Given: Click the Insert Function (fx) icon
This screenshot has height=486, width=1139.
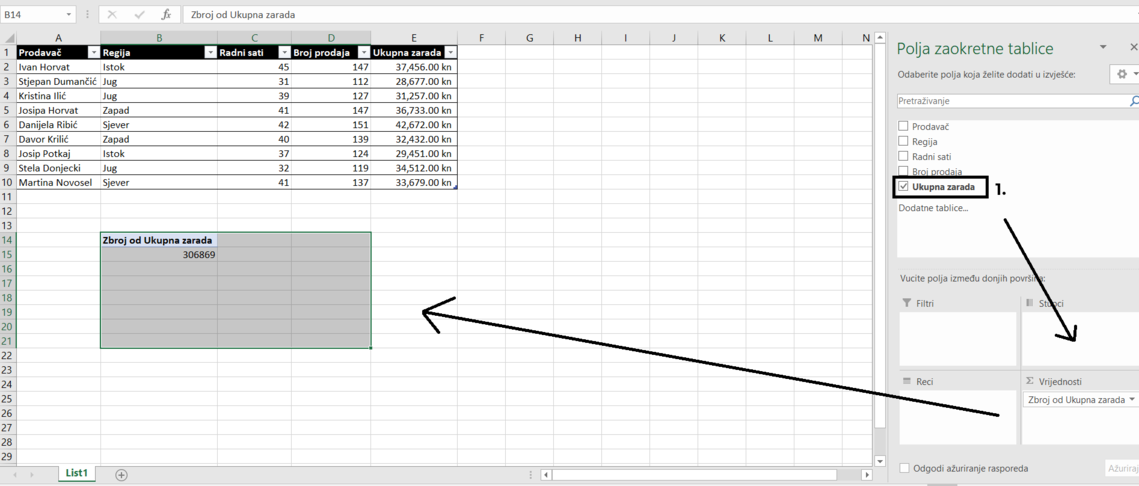Looking at the screenshot, I should 166,15.
